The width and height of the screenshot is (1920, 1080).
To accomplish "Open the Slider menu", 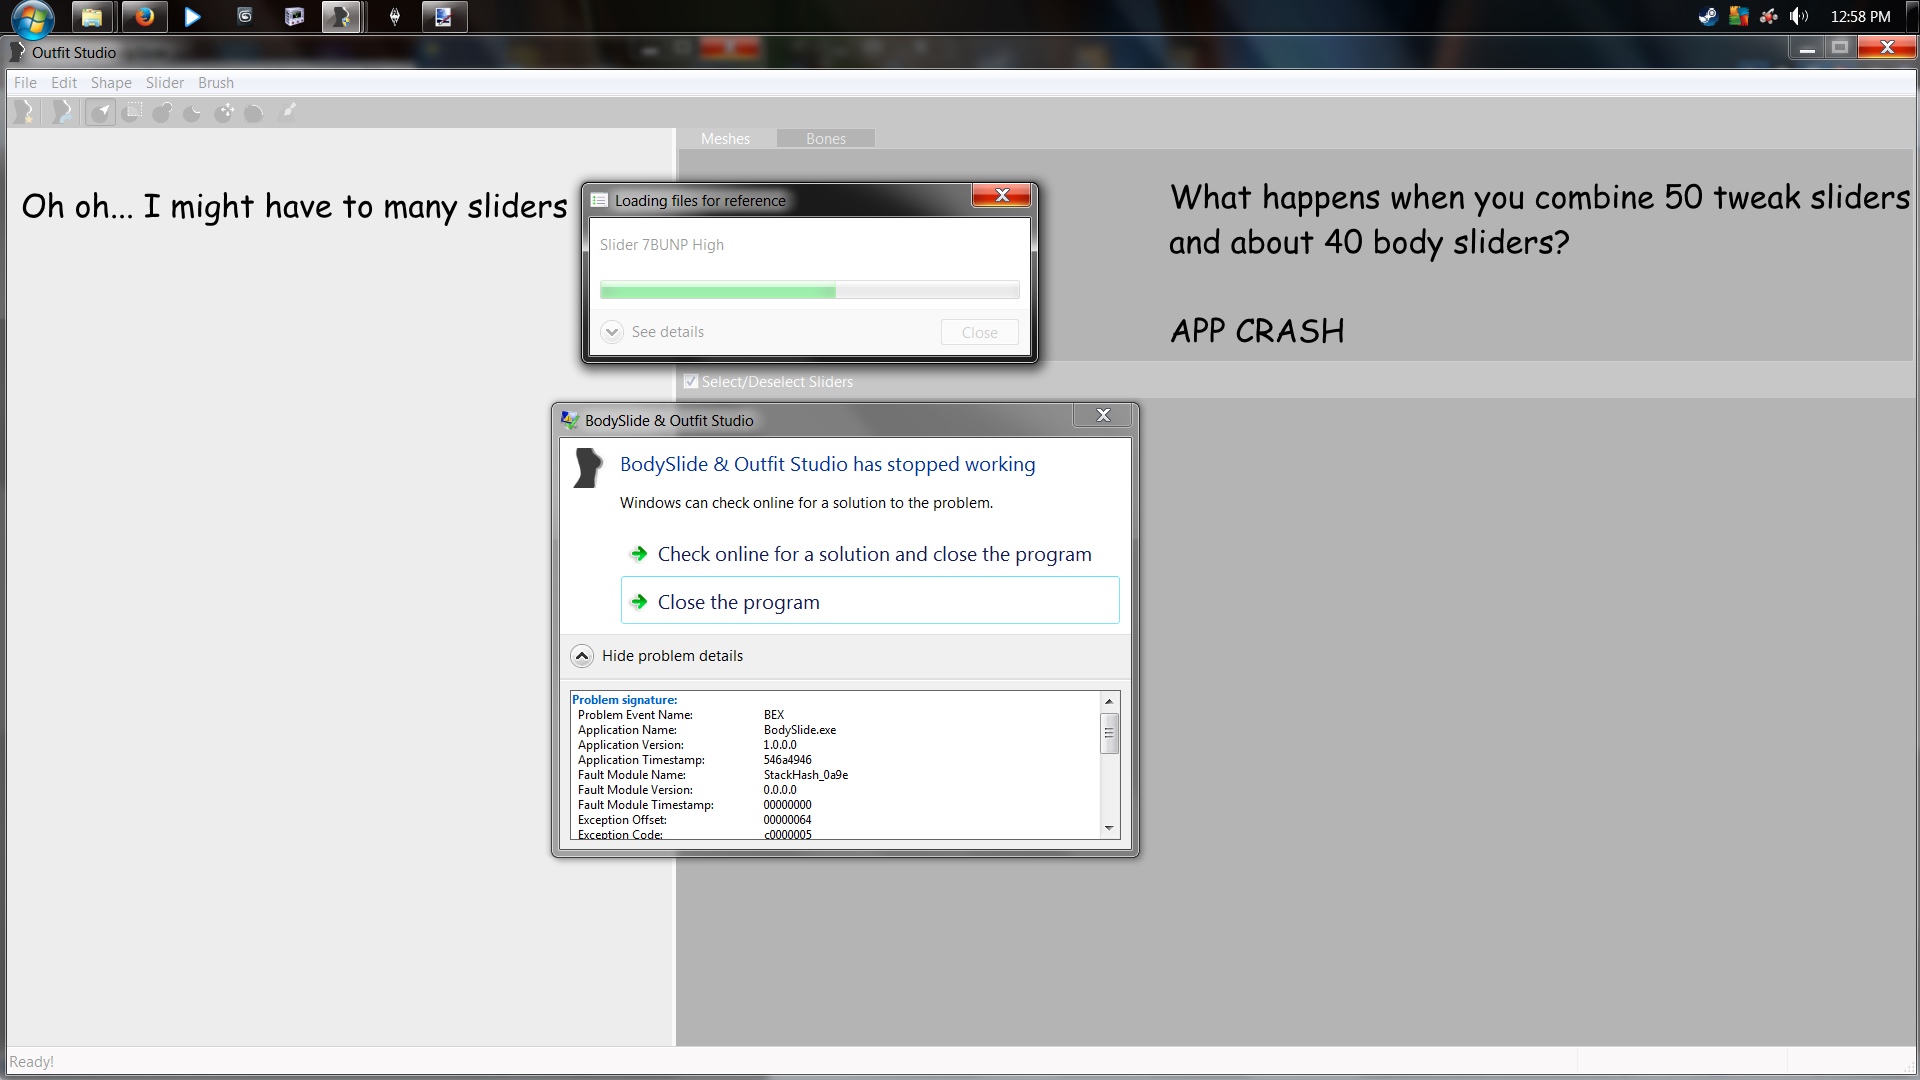I will [164, 83].
